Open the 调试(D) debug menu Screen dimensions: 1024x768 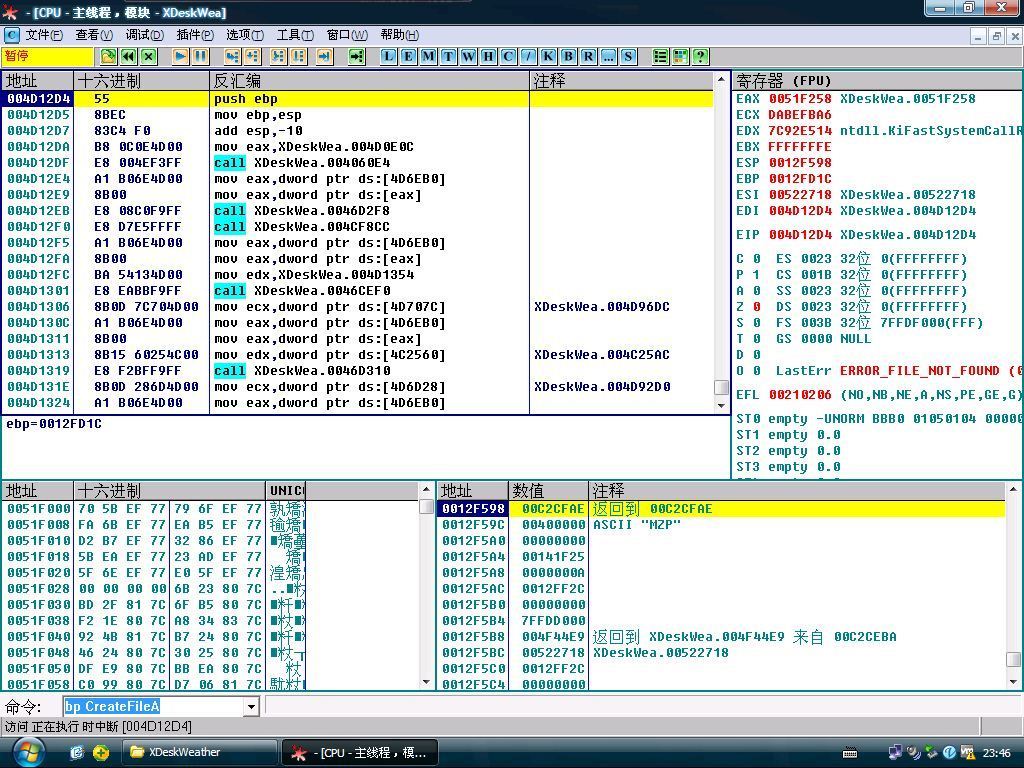click(144, 35)
